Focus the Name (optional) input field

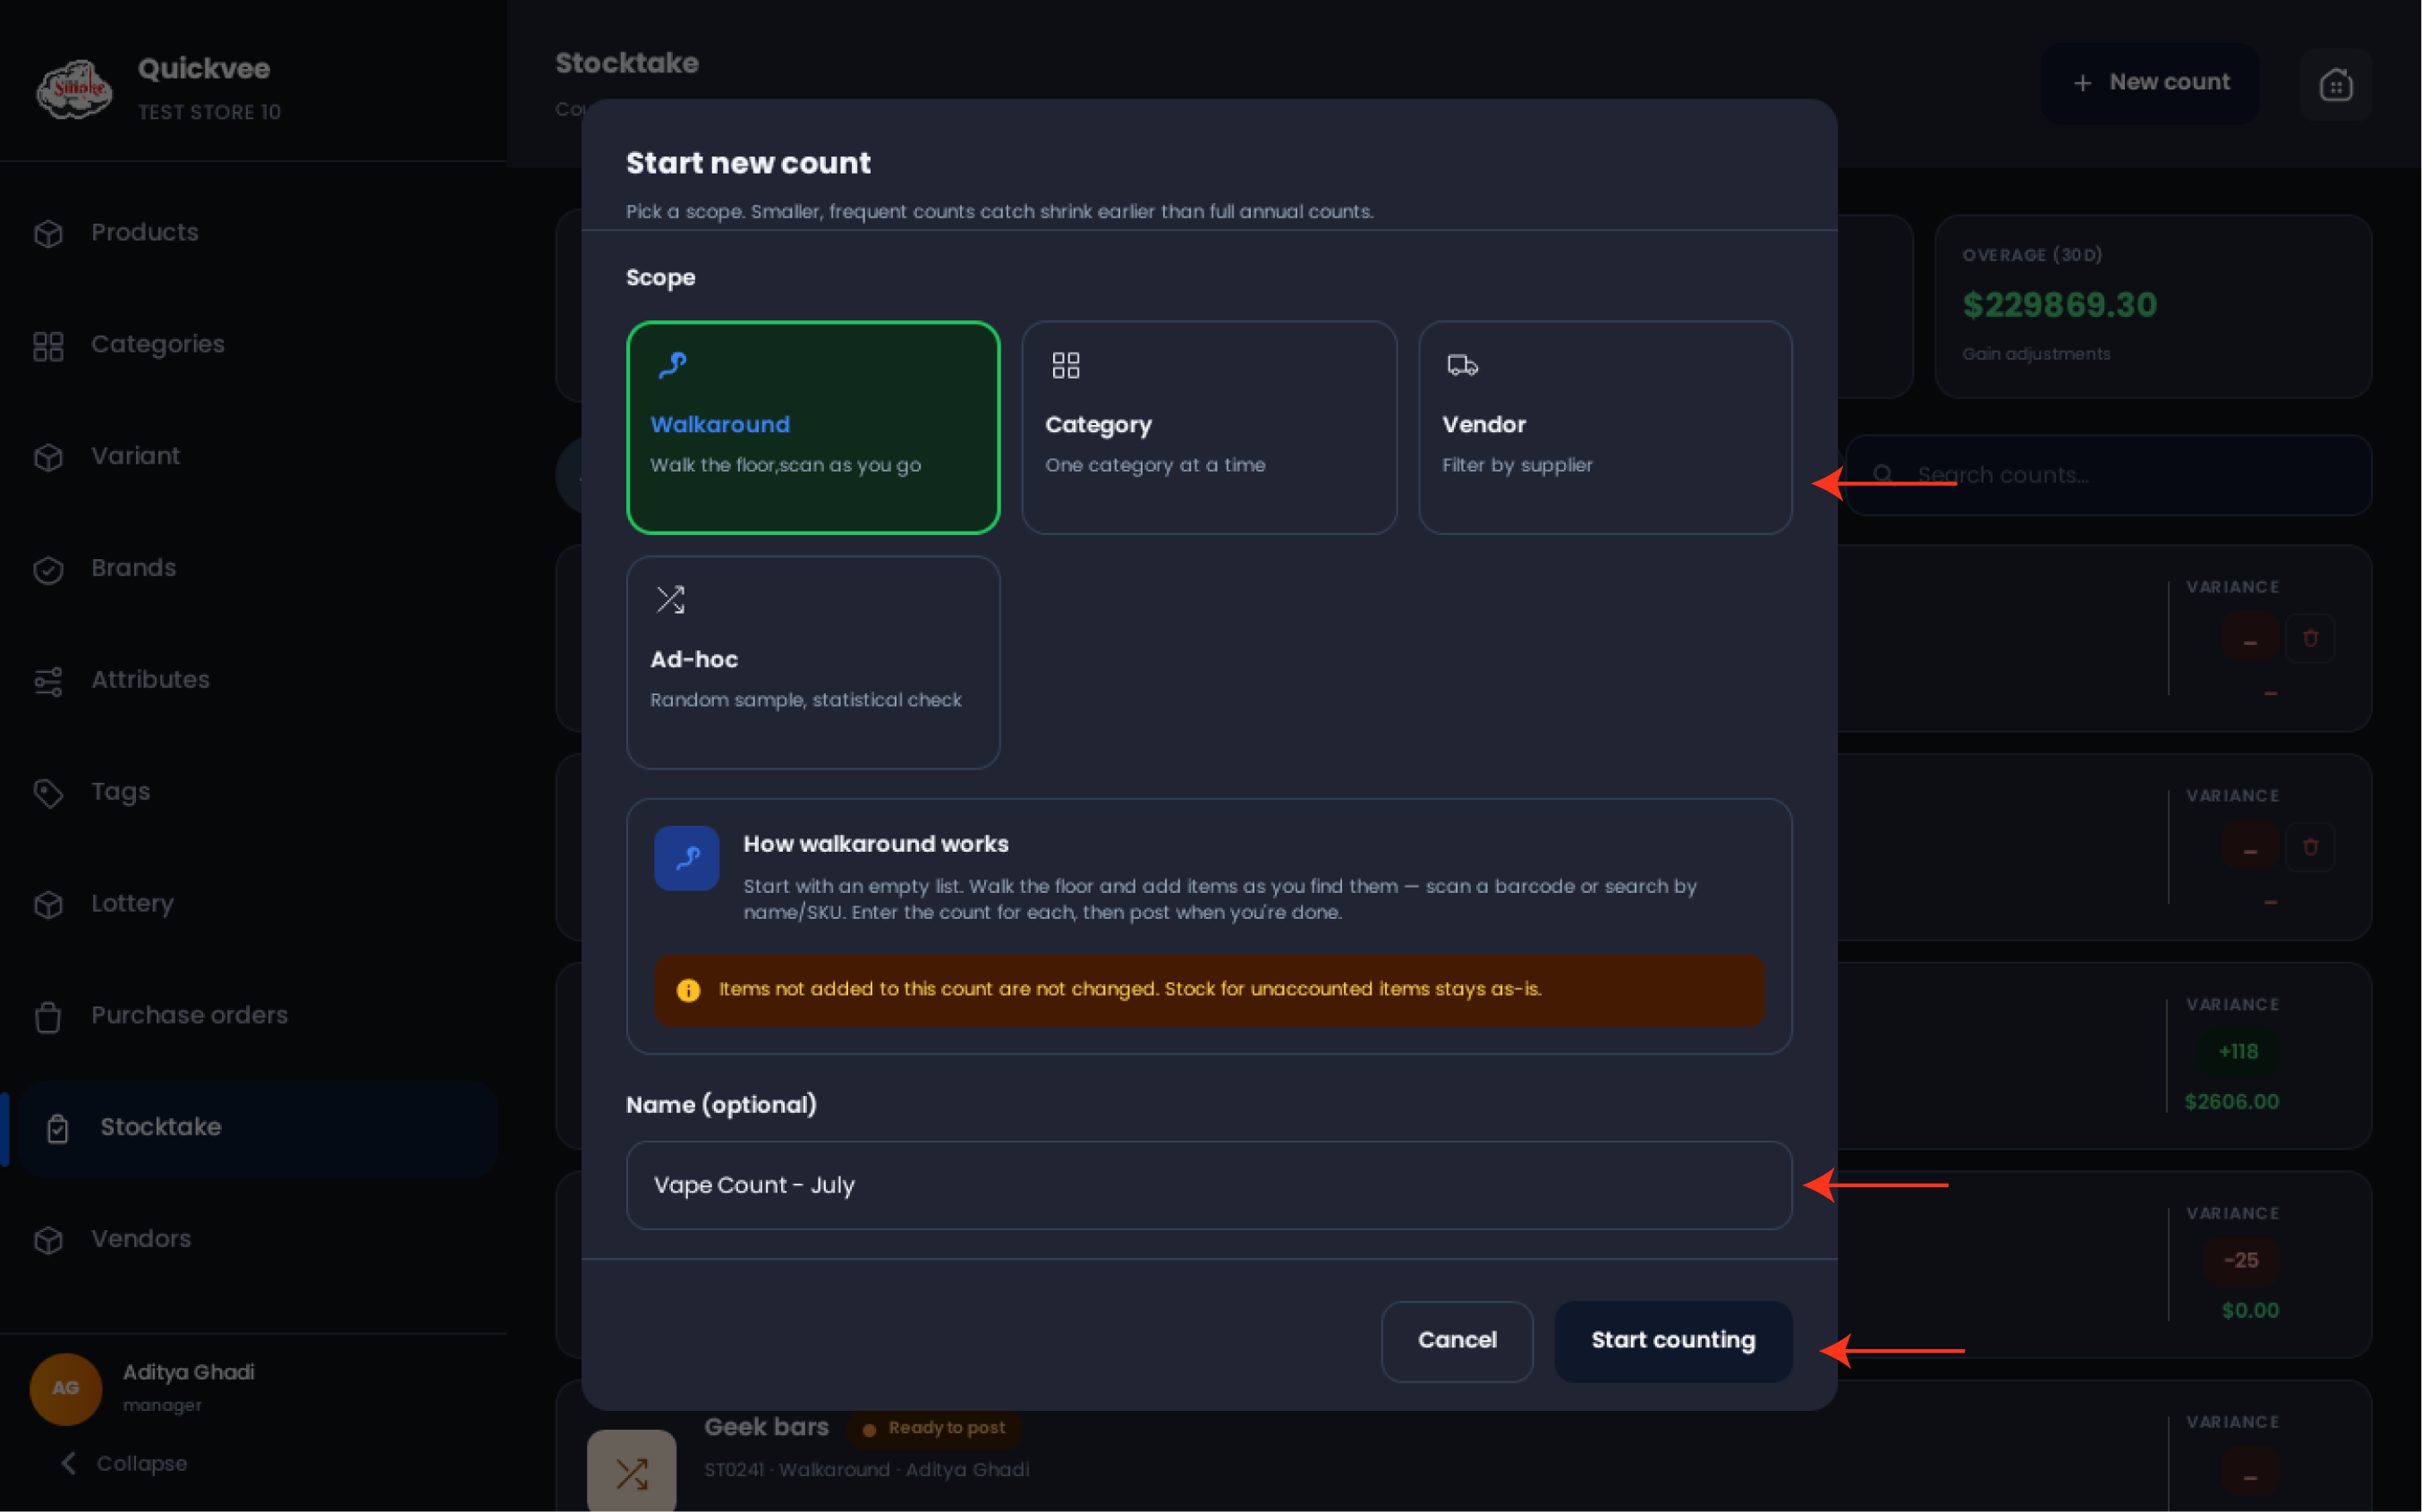click(1209, 1185)
